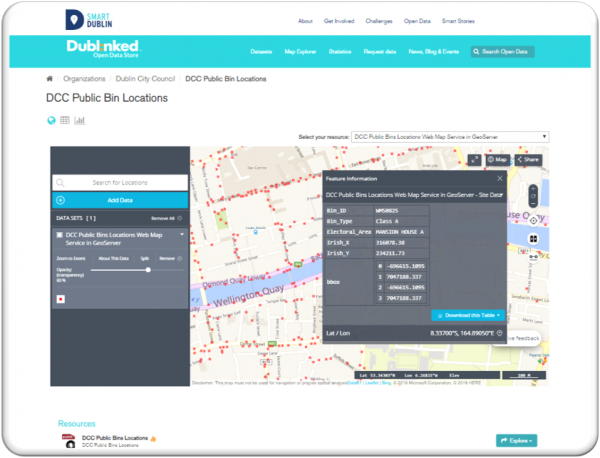Click the flame icon next to DCC Public Bins Locations

point(153,438)
